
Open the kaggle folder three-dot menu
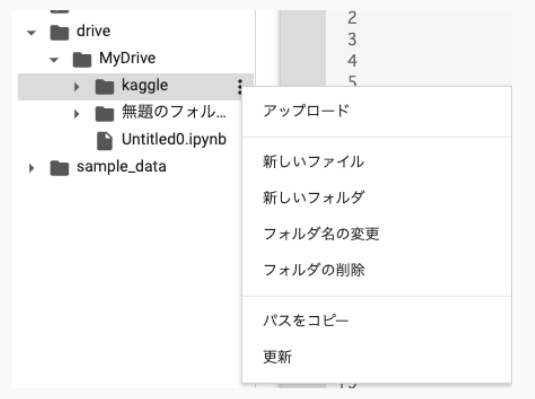[x=240, y=87]
